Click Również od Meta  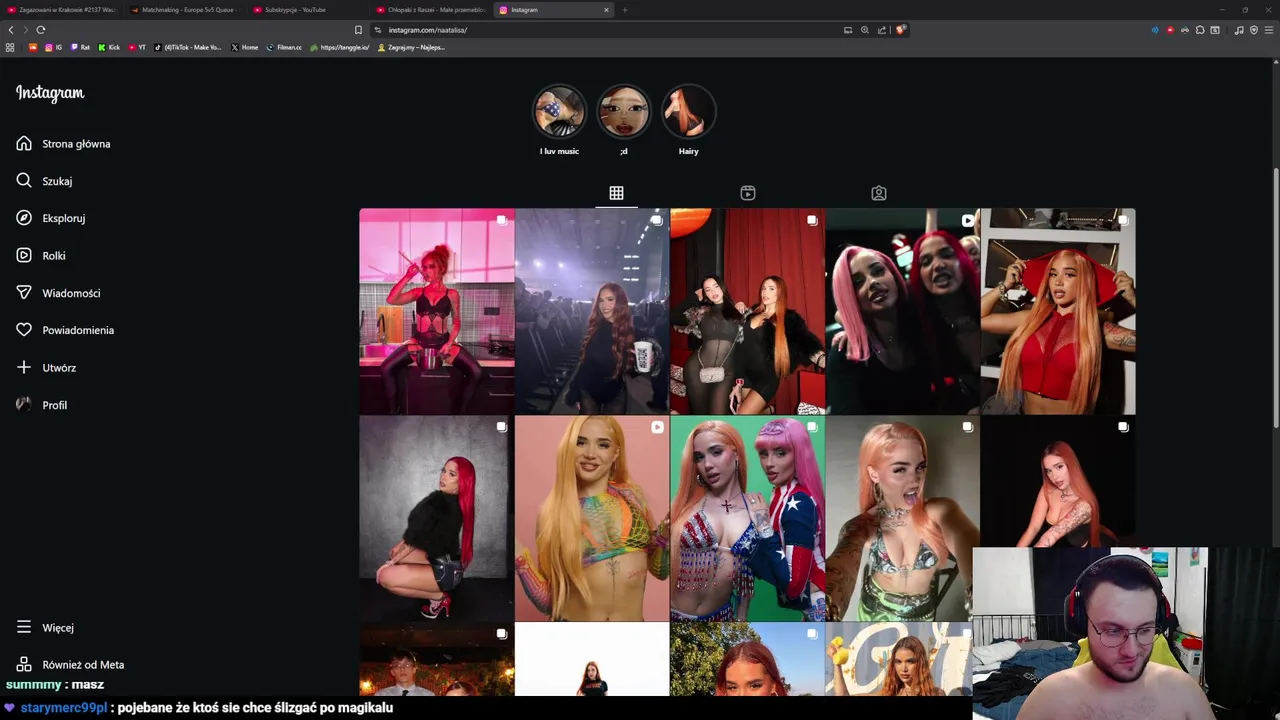tap(70, 664)
